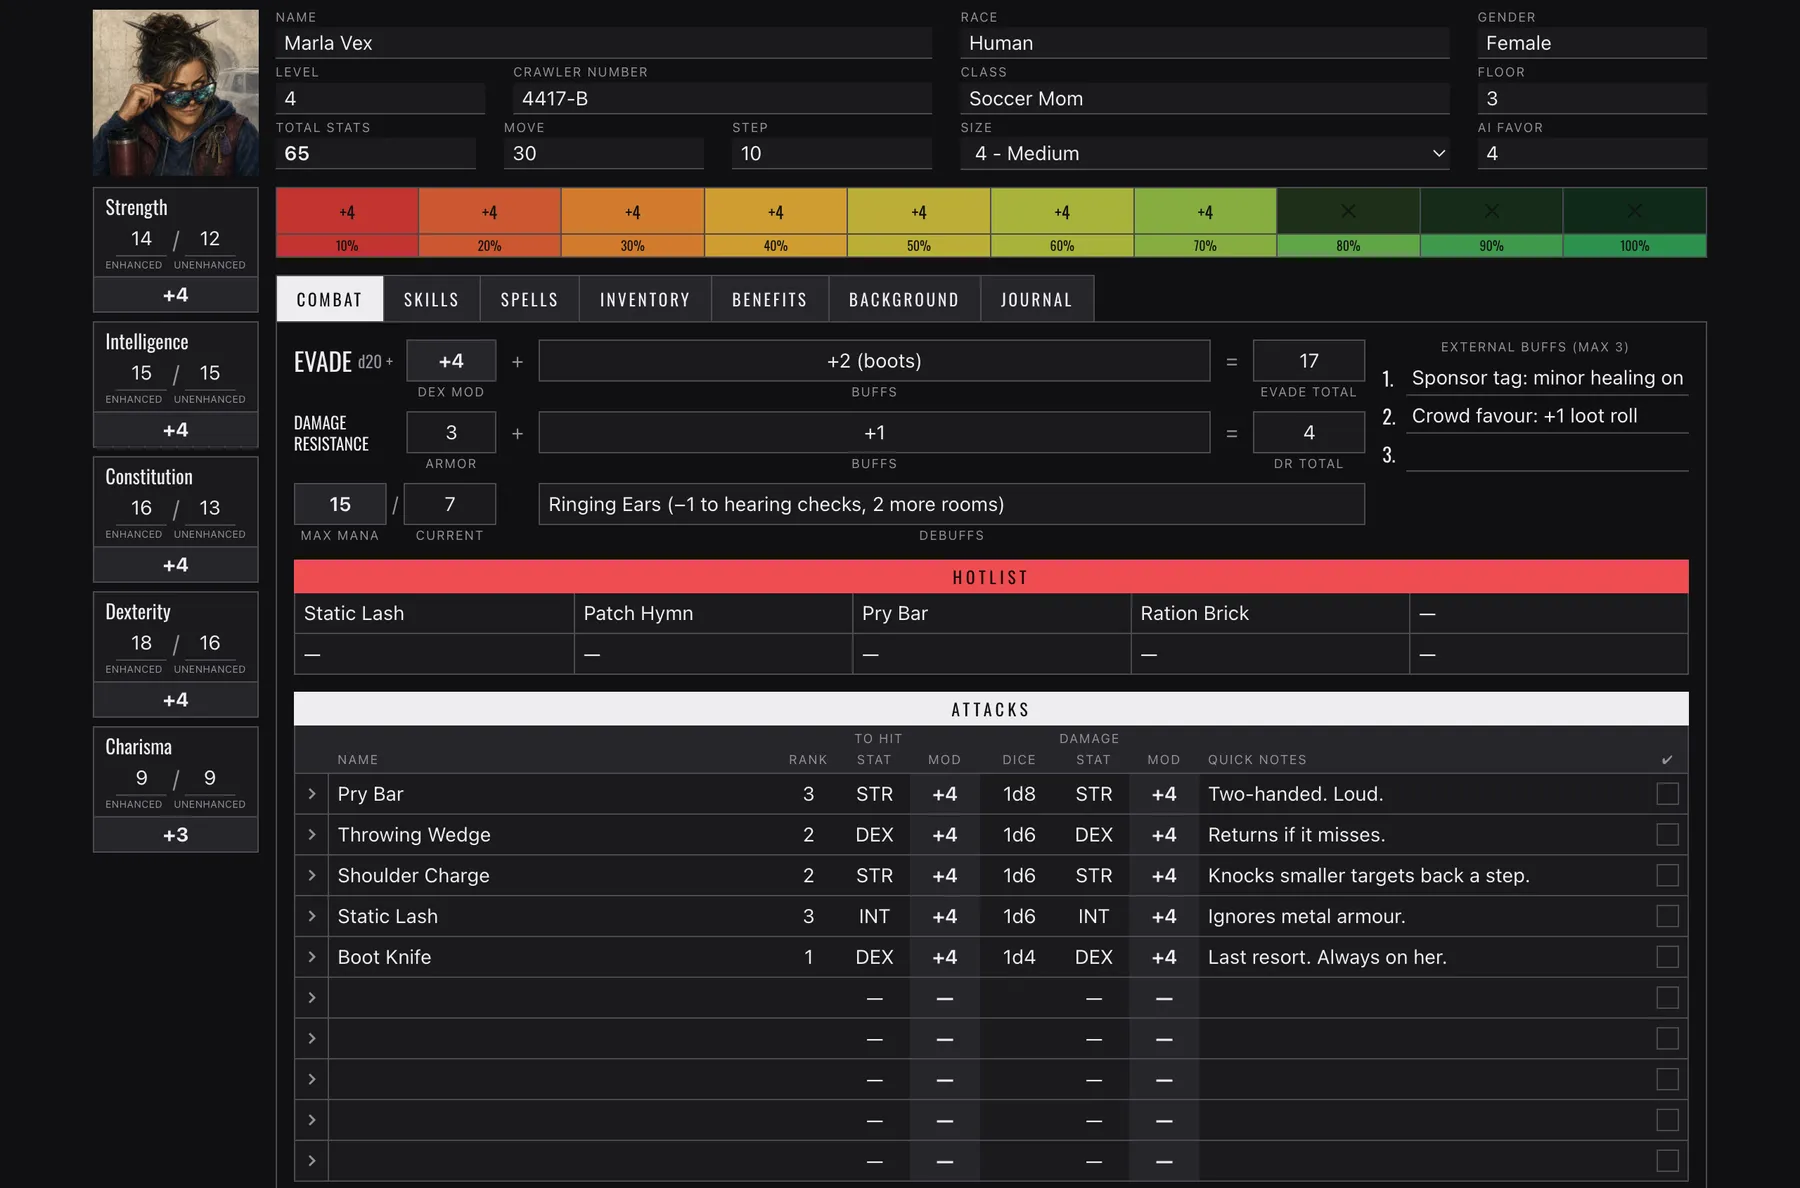Open the Size dropdown showing 4 - Medium
This screenshot has width=1800, height=1188.
1204,153
